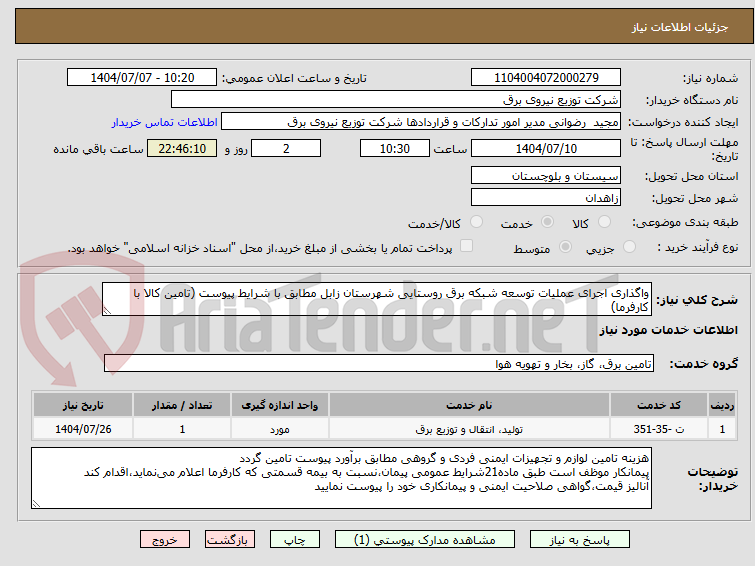Select the کالا radio button
The image size is (755, 566).
point(604,222)
